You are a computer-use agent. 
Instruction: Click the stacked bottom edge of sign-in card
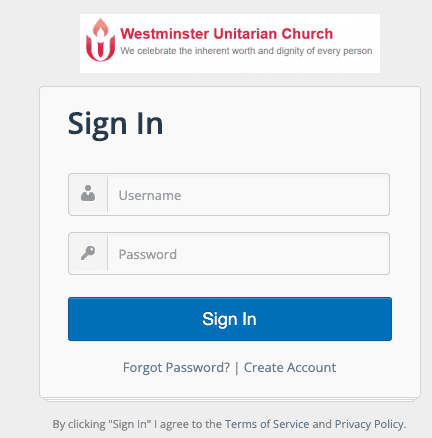point(230,399)
